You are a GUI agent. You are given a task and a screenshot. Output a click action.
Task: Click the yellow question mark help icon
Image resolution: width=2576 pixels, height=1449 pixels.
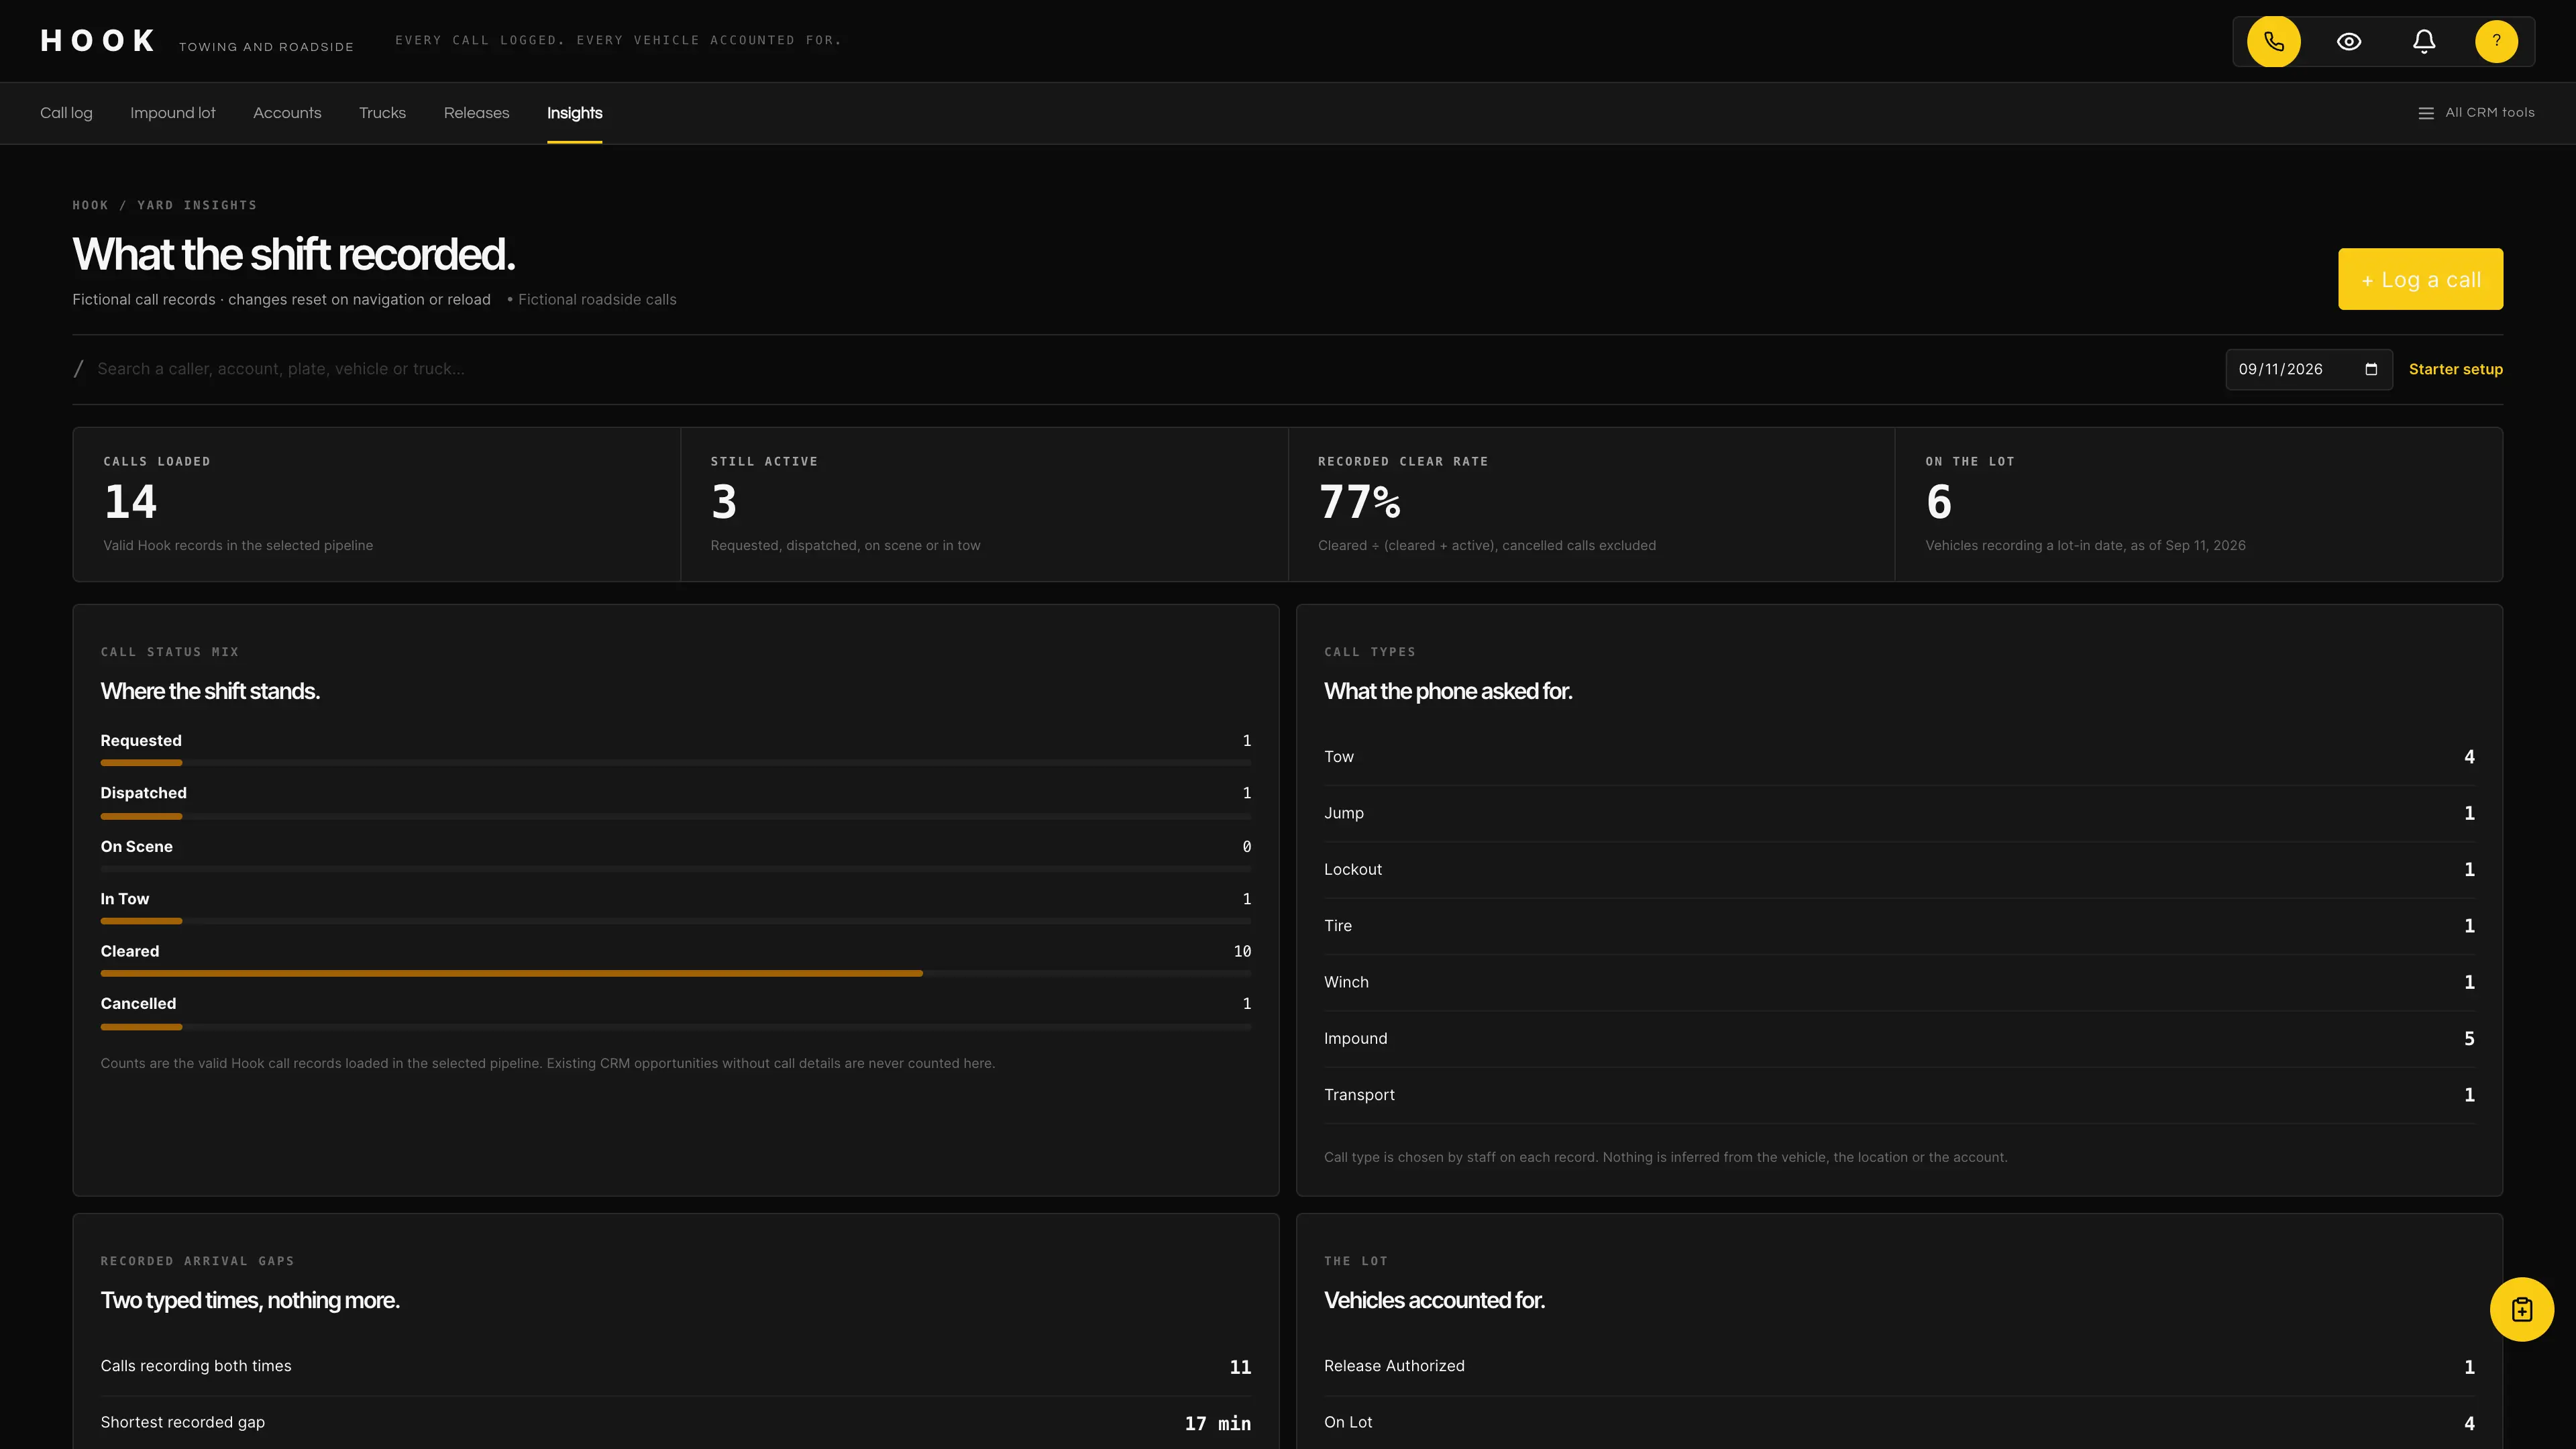(x=2496, y=41)
